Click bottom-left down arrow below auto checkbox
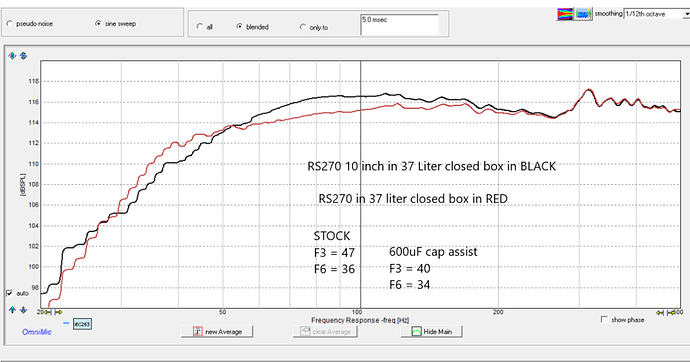Image resolution: width=690 pixels, height=362 pixels. point(23,310)
